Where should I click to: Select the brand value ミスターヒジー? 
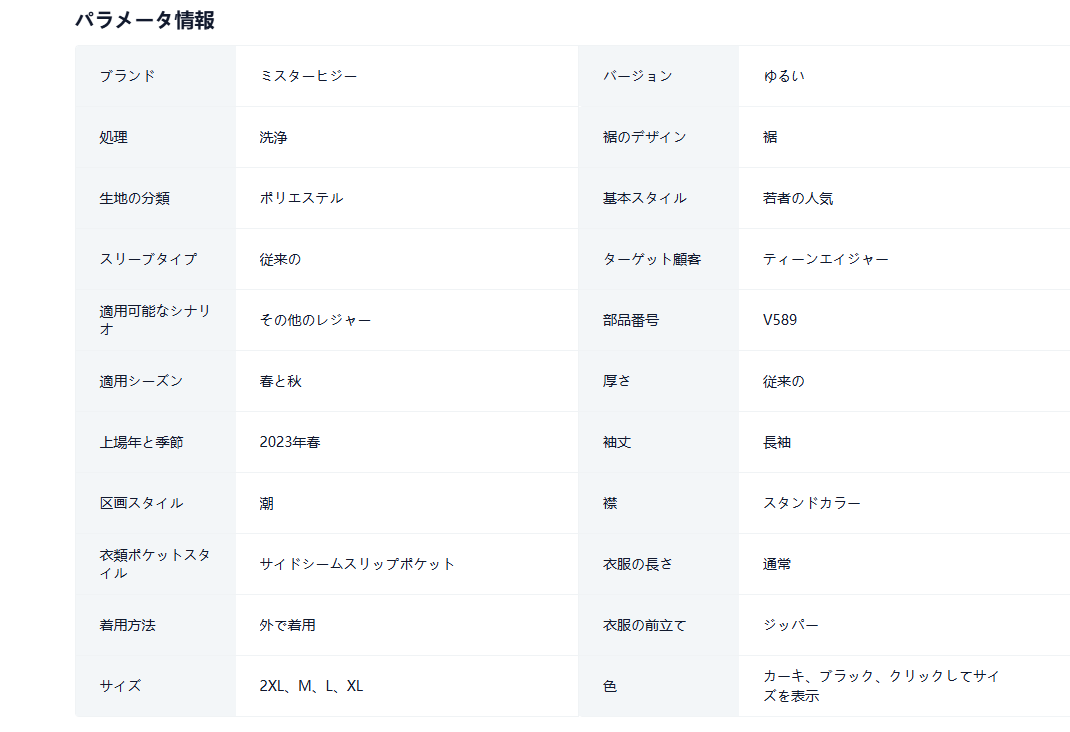tap(308, 76)
